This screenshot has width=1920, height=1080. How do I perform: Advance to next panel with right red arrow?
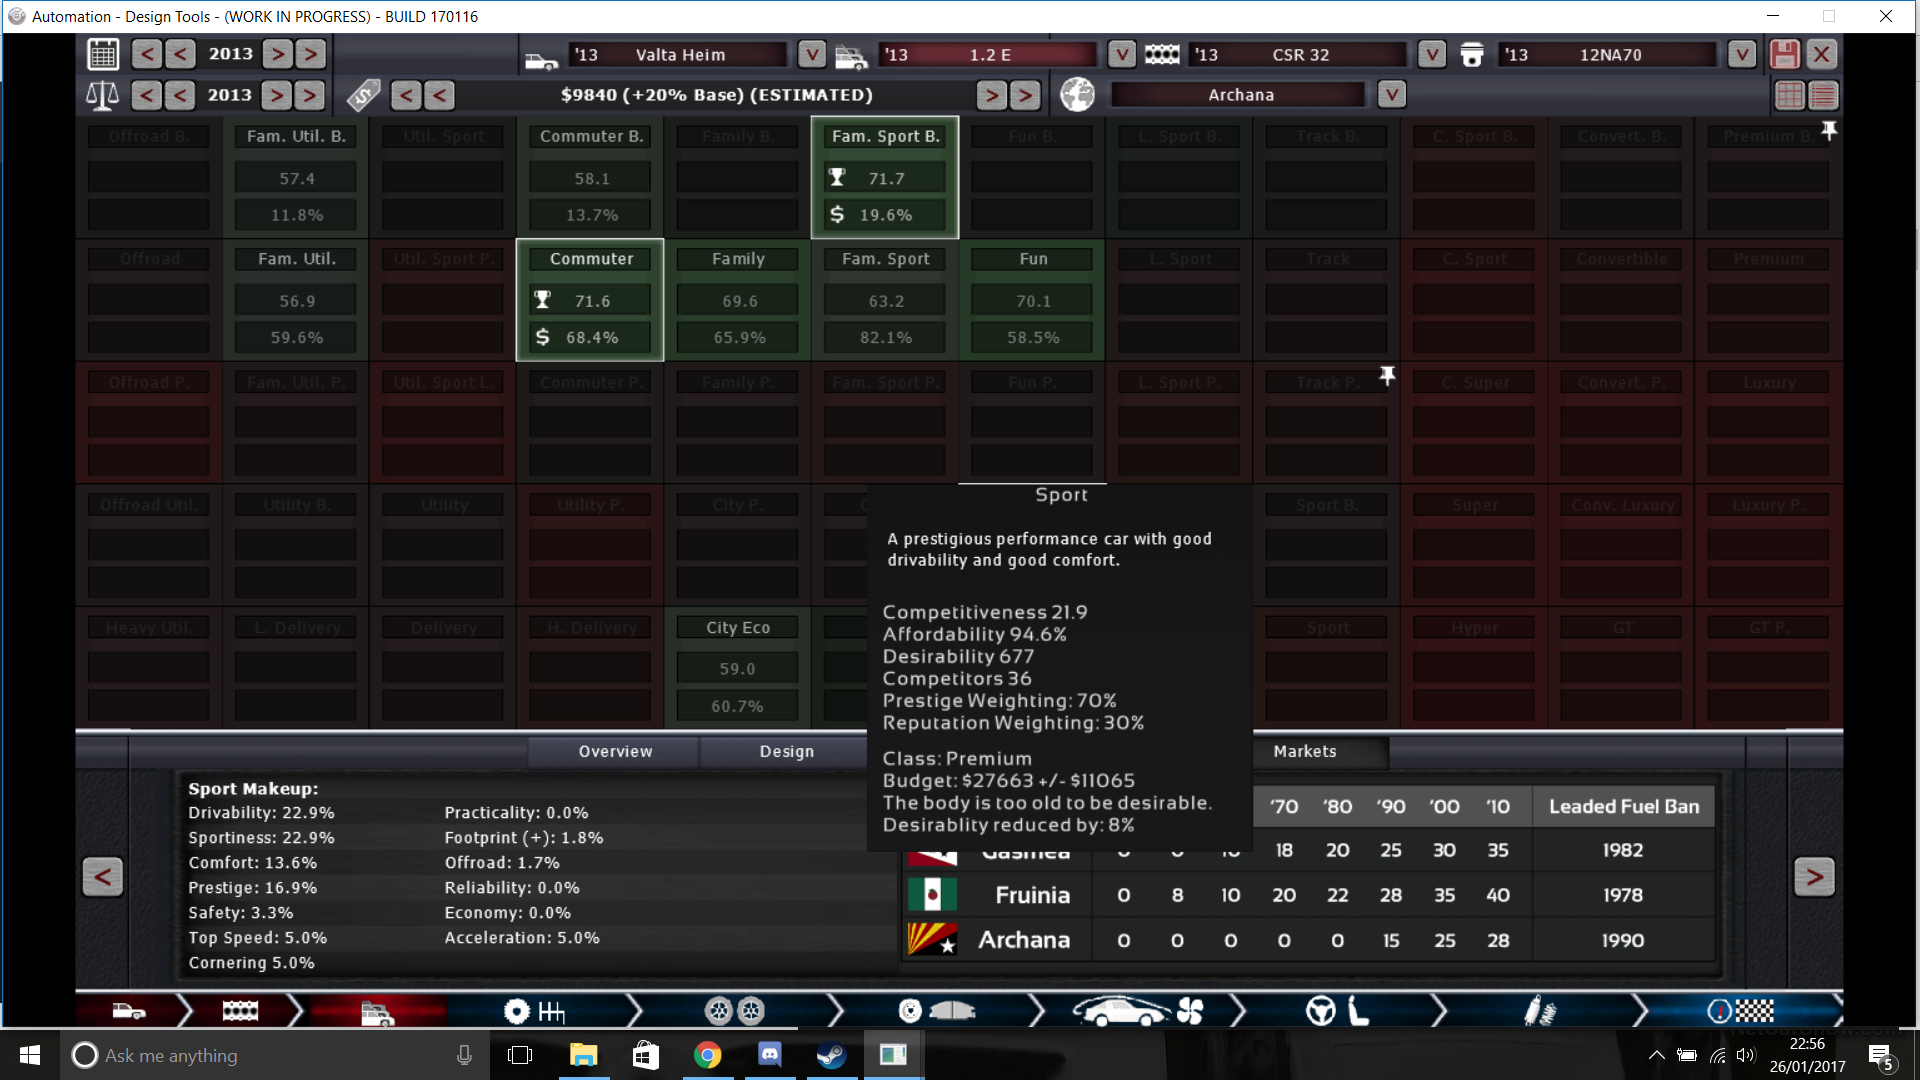click(1813, 877)
